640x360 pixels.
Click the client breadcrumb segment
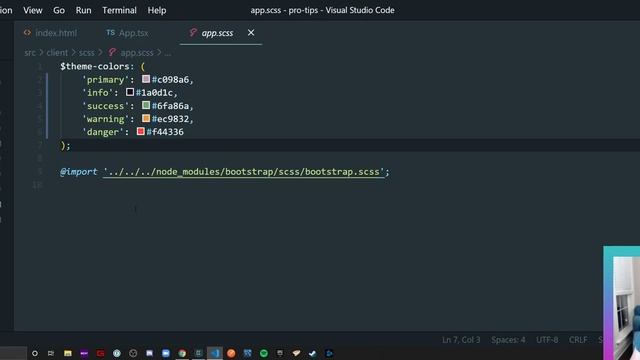57,53
